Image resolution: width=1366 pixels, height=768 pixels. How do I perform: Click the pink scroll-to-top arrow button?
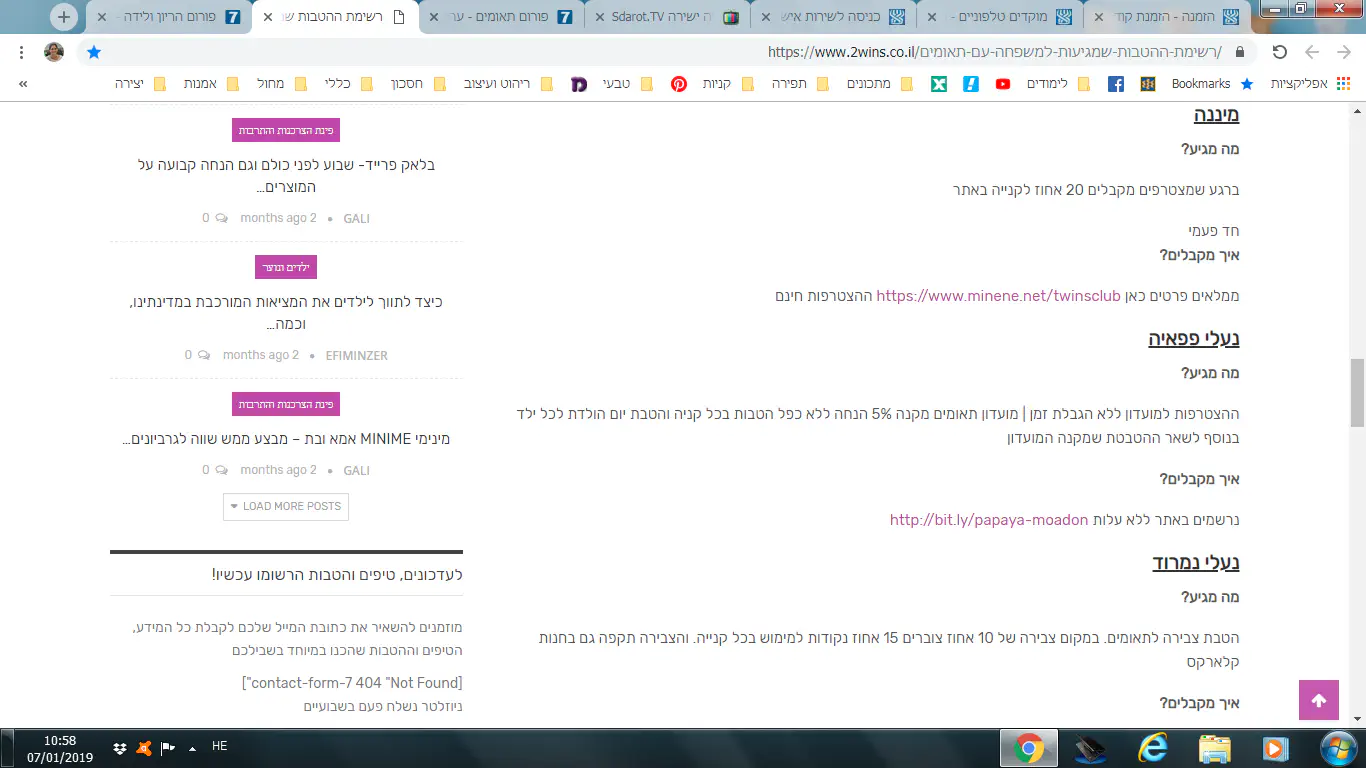pos(1318,700)
